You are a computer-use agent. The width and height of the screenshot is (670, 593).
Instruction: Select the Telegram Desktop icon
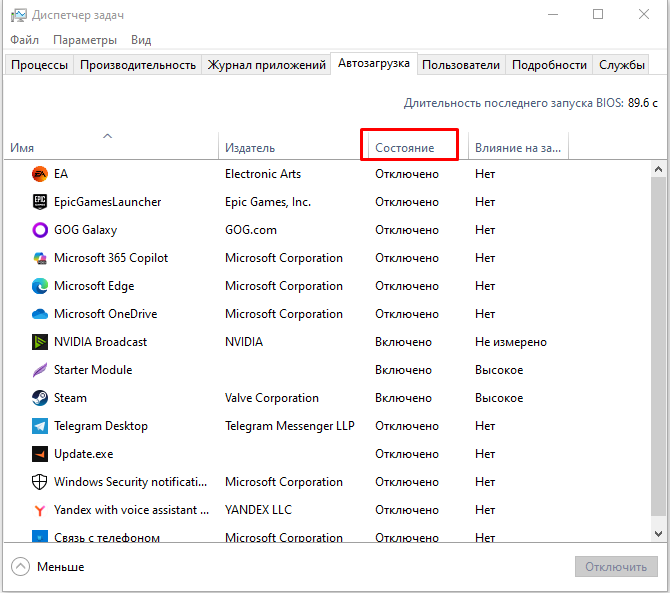click(40, 426)
